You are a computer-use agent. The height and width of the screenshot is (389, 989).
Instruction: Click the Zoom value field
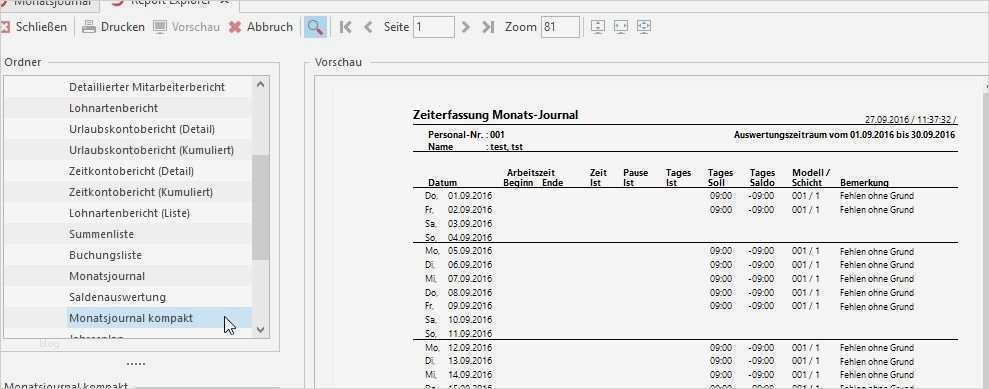pyautogui.click(x=560, y=27)
